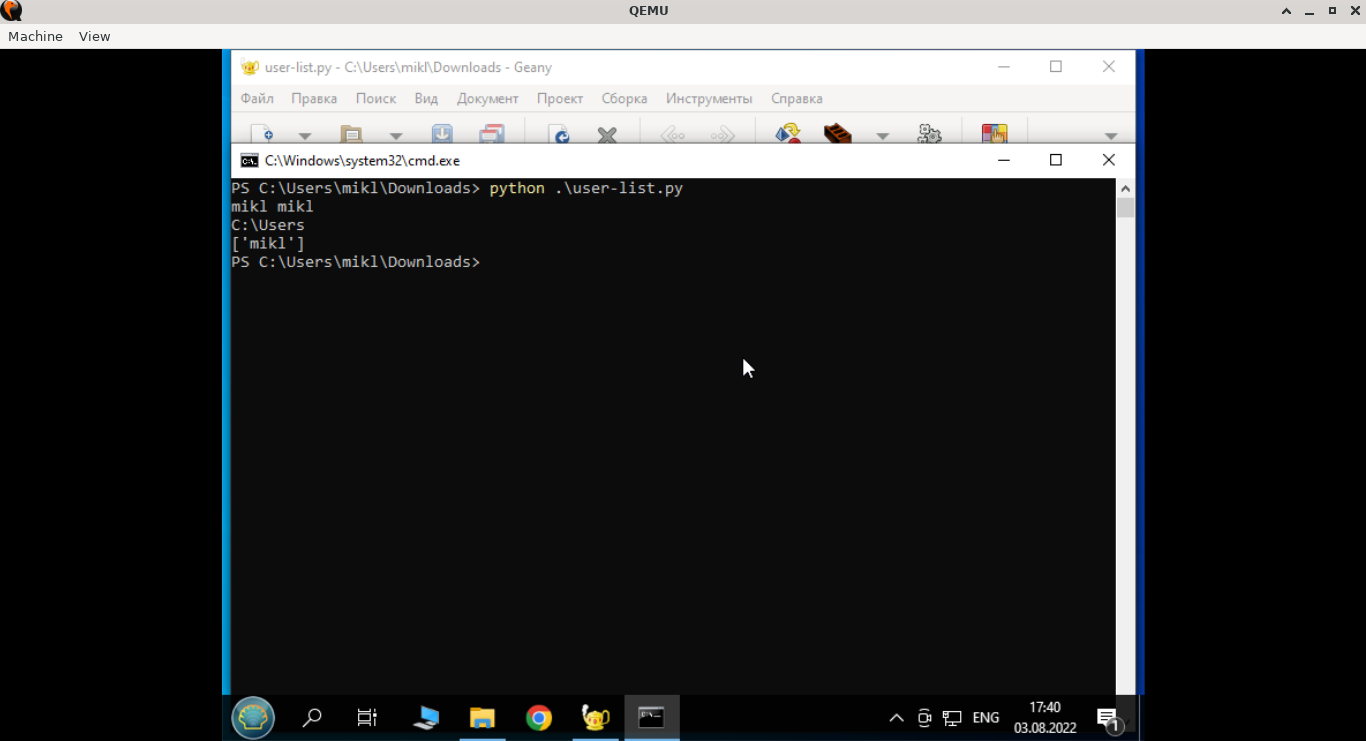The image size is (1366, 741).
Task: Click the Reload file icon in Geany
Action: click(x=560, y=134)
